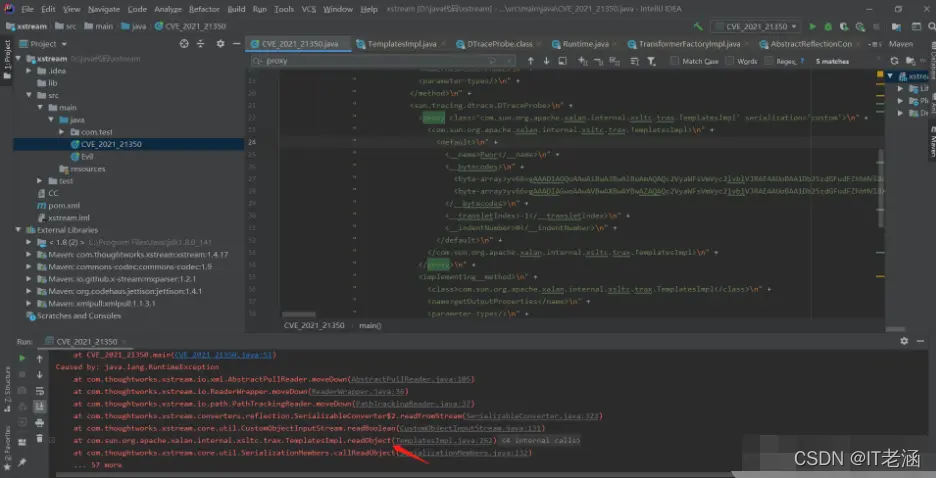Click main() in editor breadcrumb

pyautogui.click(x=370, y=325)
